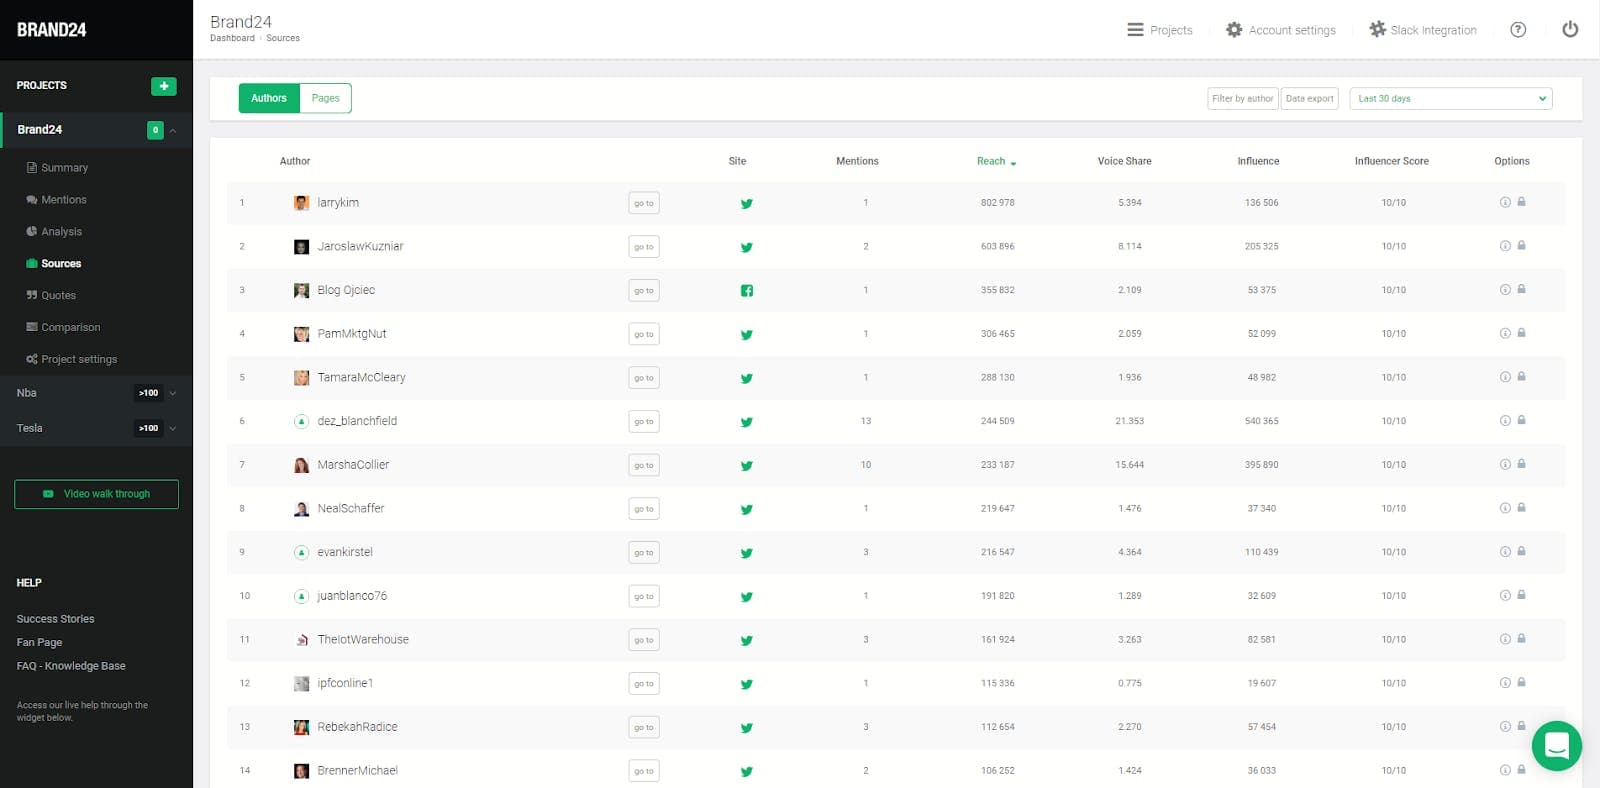Sort table by Influencer Score column
This screenshot has height=788, width=1600.
[x=1391, y=161]
